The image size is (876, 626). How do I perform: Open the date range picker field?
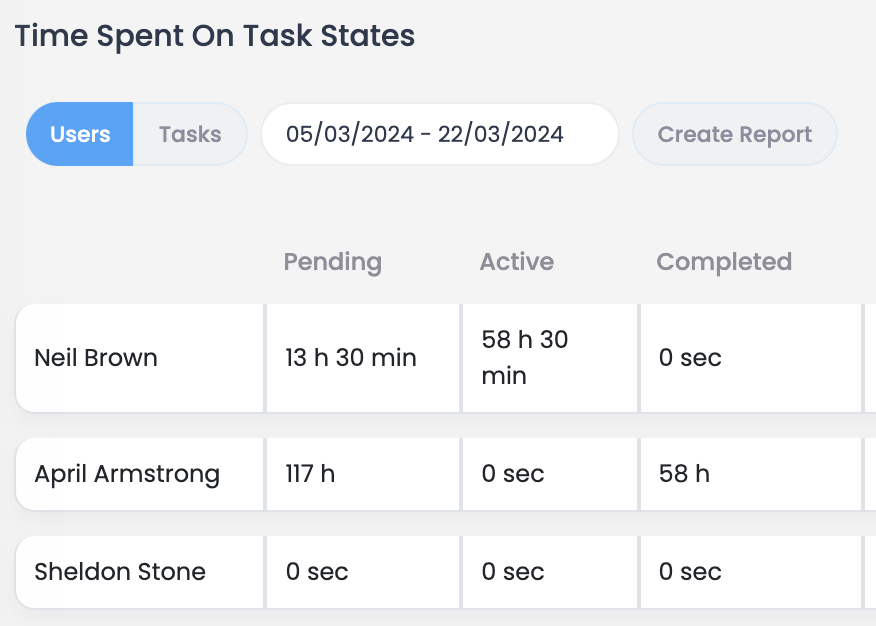pyautogui.click(x=439, y=134)
